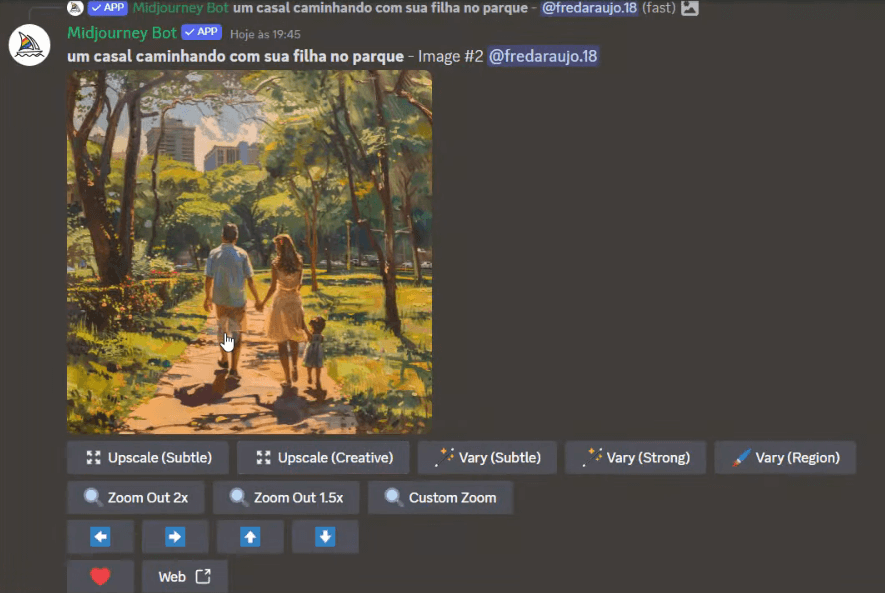Click the small bot avatar in reply line
Viewport: 885px width, 593px height.
pyautogui.click(x=75, y=8)
